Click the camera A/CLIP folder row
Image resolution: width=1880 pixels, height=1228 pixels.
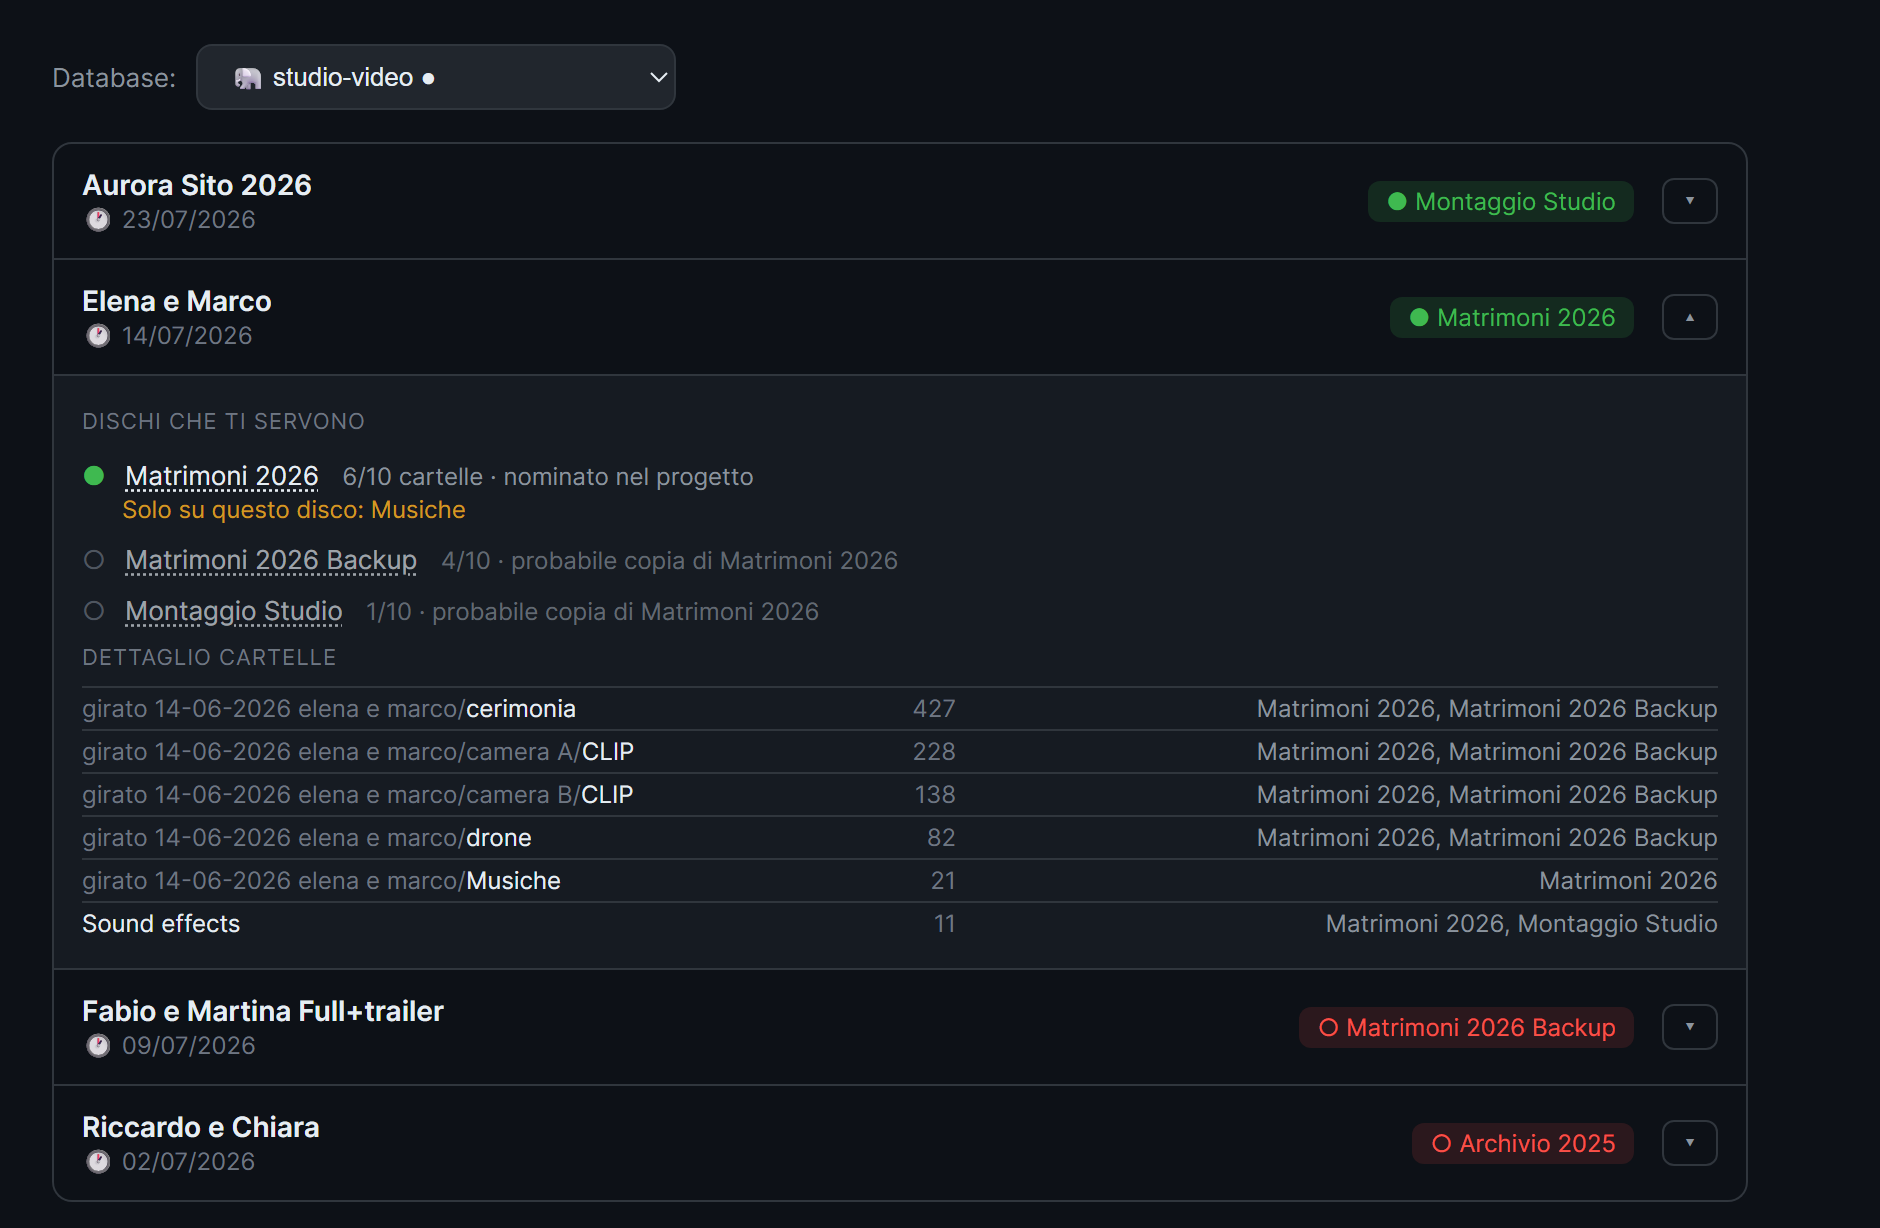pyautogui.click(x=900, y=752)
